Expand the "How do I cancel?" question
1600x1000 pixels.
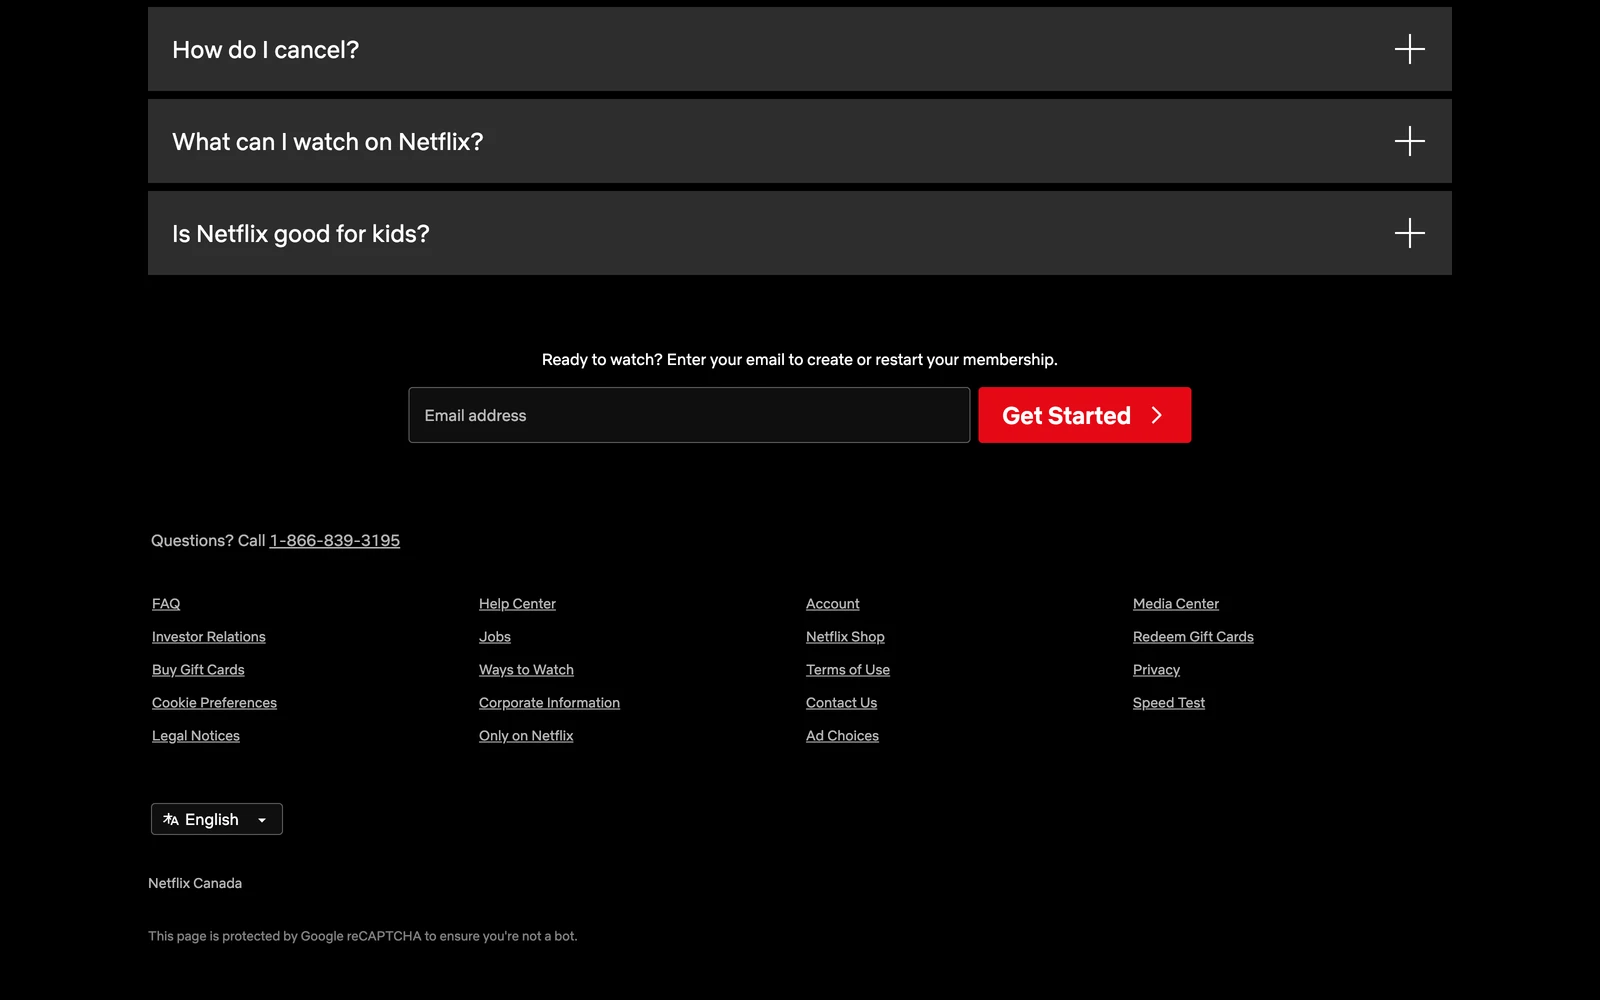(800, 49)
